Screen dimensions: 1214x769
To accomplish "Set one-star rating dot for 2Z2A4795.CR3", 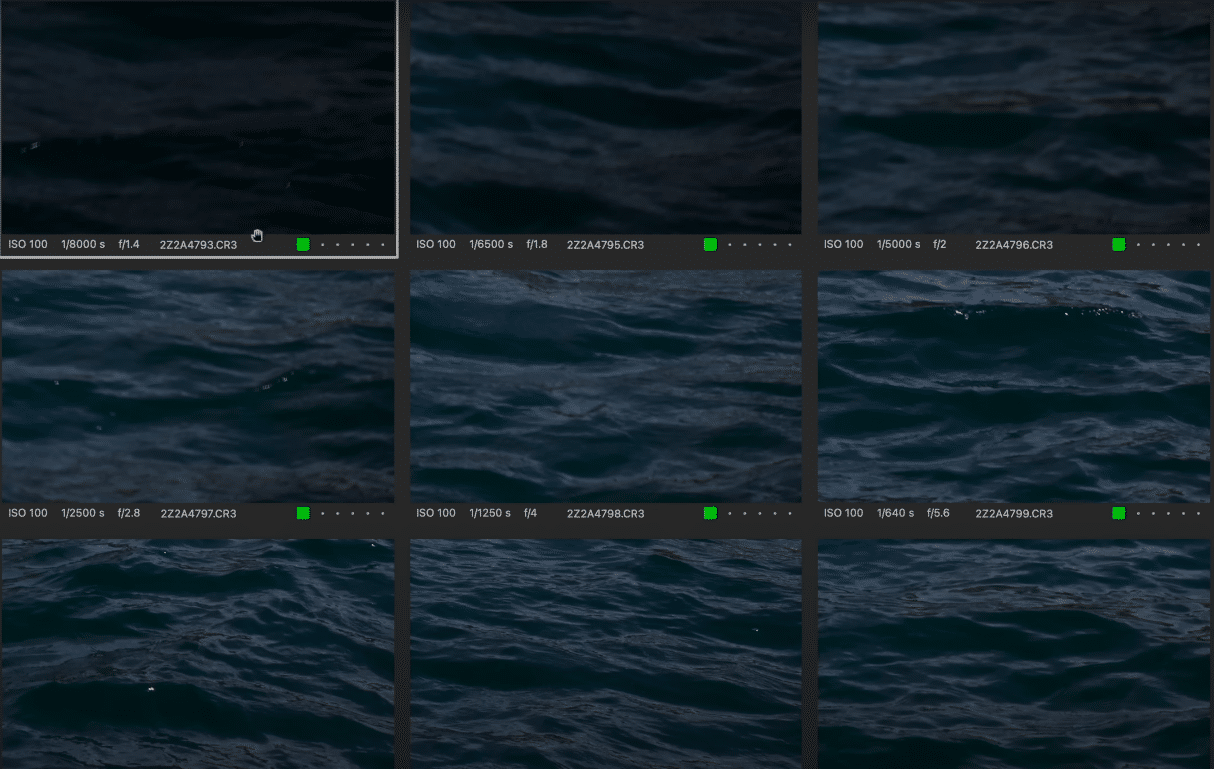I will [729, 245].
